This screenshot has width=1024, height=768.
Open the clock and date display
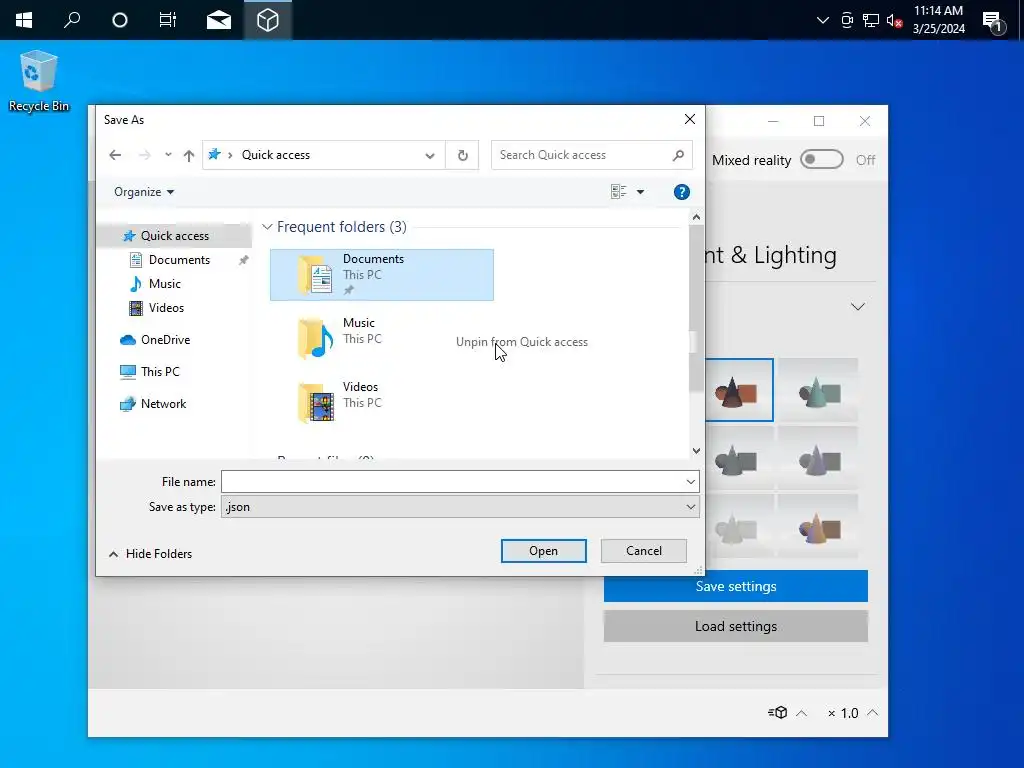pos(938,20)
